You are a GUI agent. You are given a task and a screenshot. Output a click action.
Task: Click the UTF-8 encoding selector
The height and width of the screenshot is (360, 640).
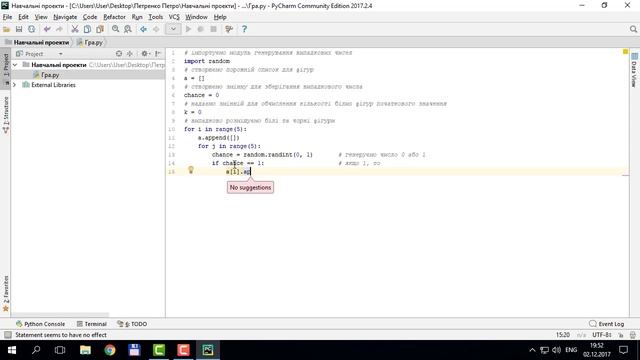[602, 335]
